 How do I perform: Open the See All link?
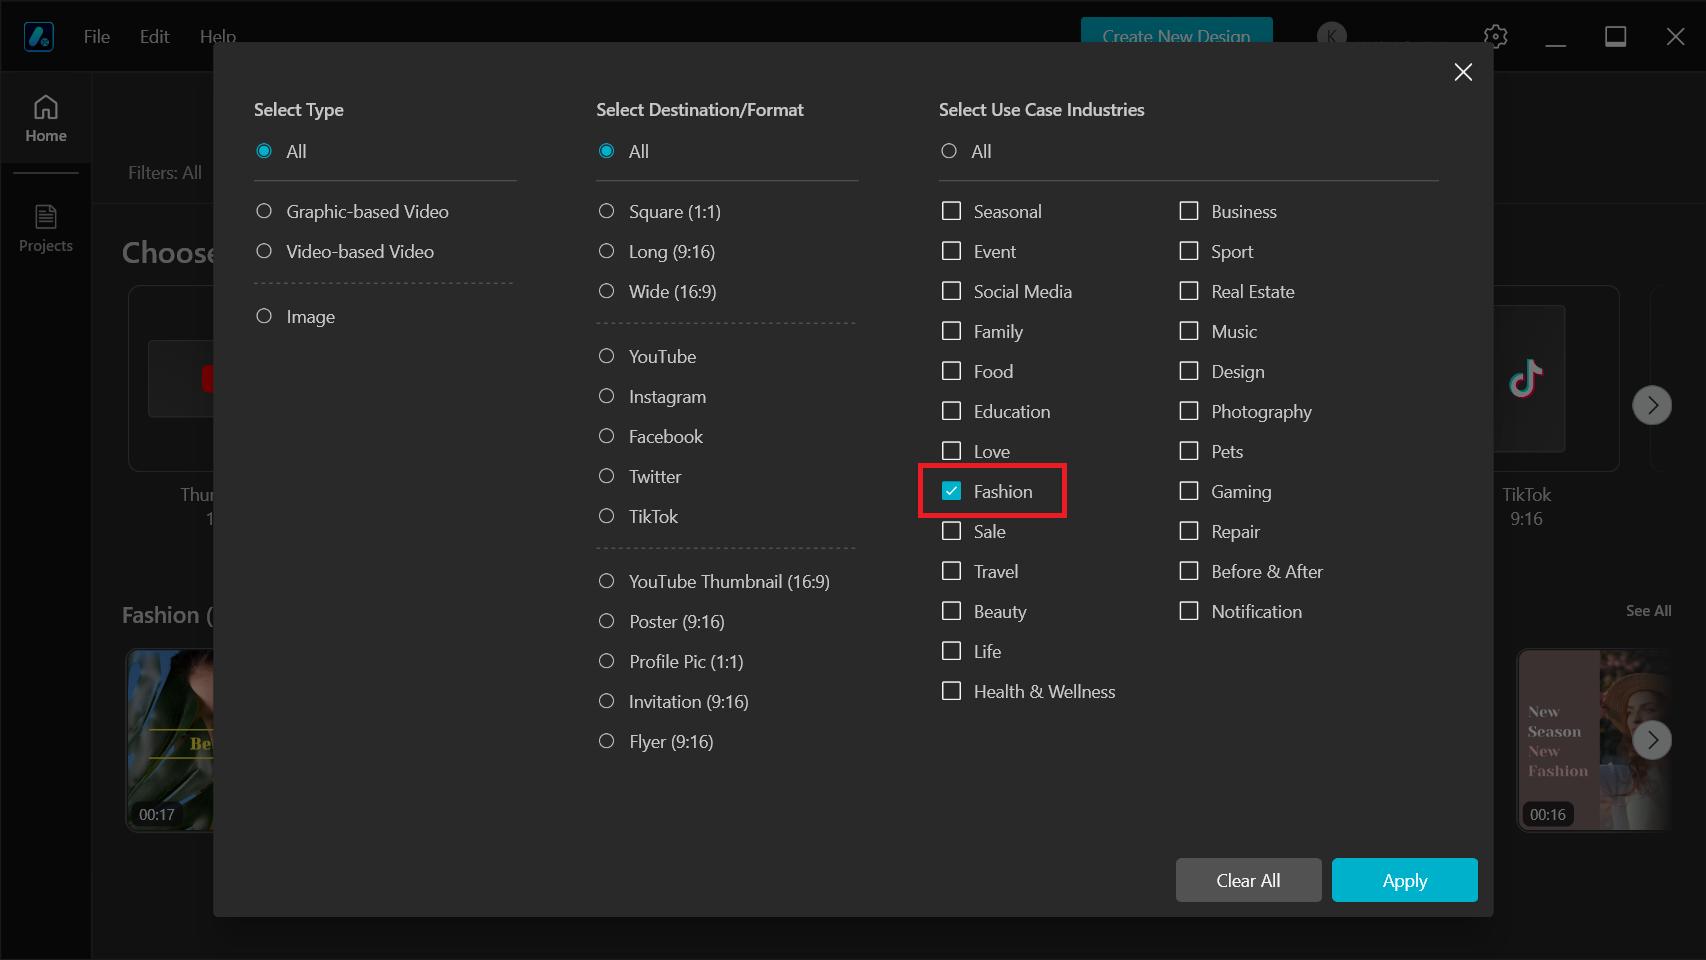1648,611
